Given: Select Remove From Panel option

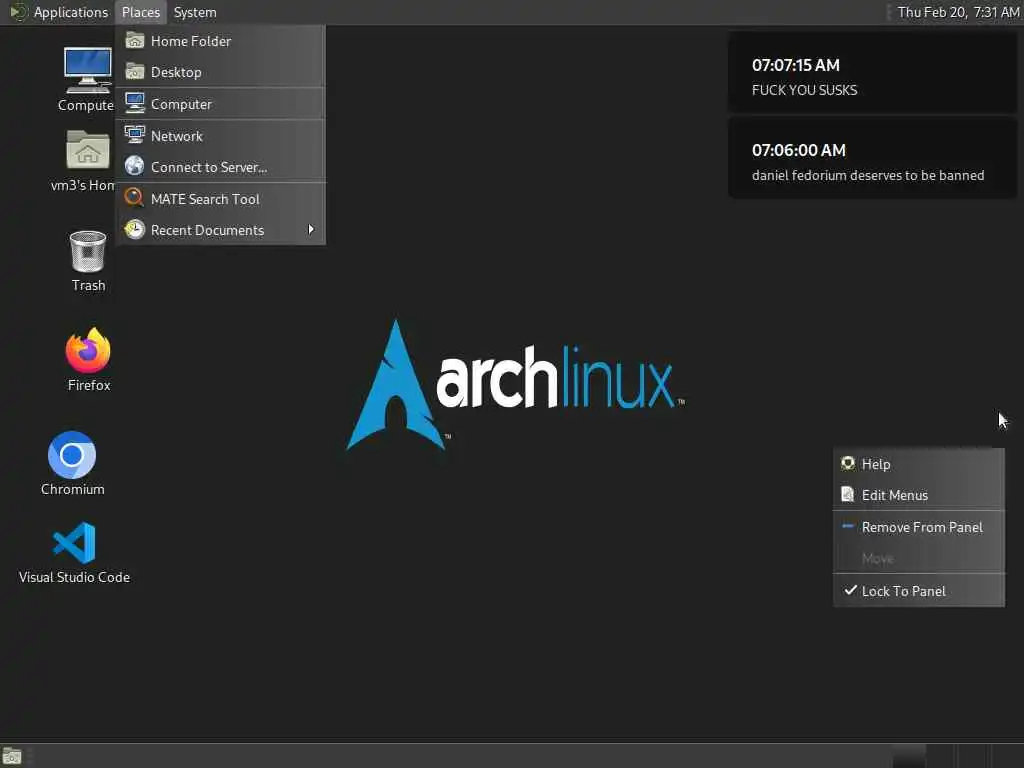Looking at the screenshot, I should point(919,527).
